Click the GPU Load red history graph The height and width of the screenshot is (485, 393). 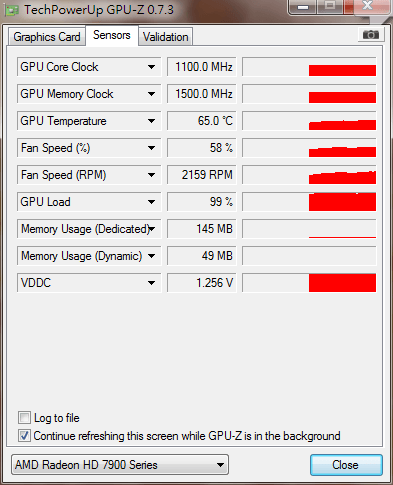[x=309, y=202]
